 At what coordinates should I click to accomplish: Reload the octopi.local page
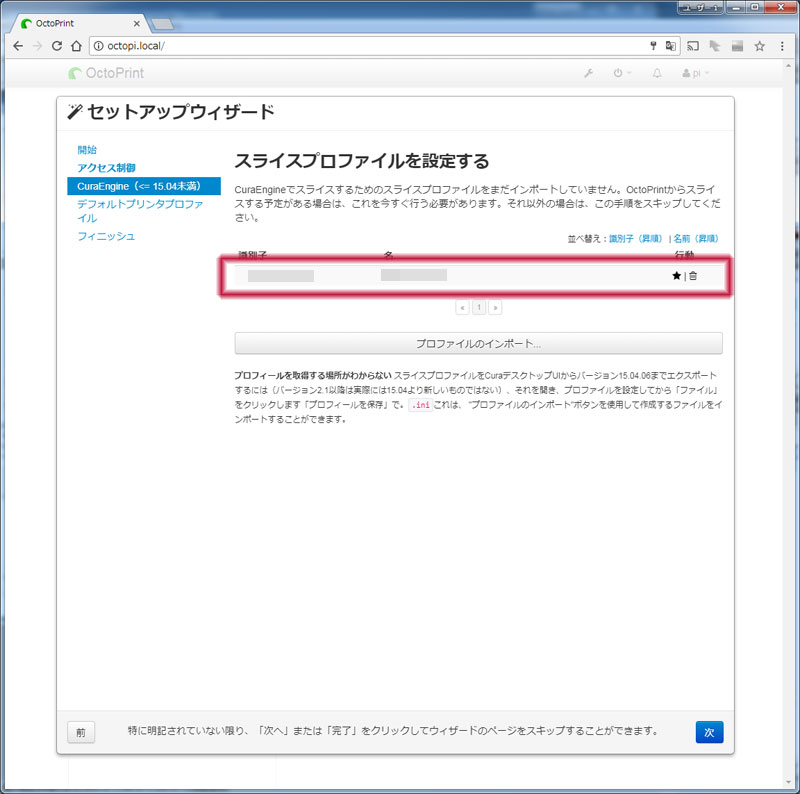[57, 46]
